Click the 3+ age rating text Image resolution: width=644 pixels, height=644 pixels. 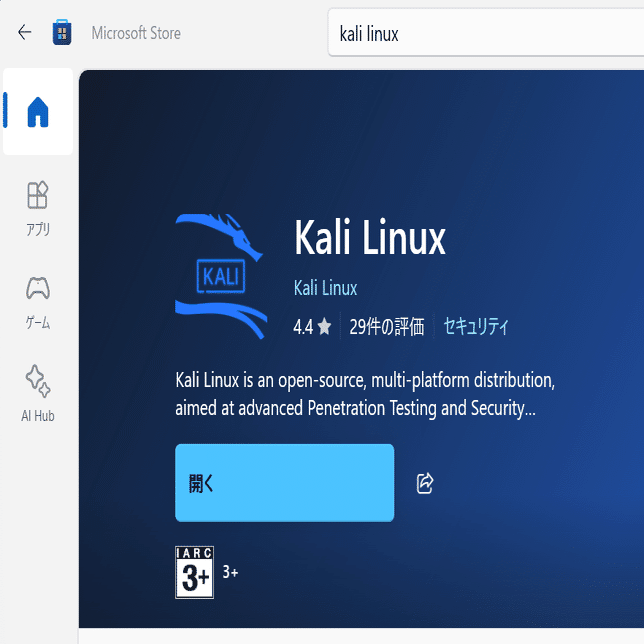click(x=230, y=572)
